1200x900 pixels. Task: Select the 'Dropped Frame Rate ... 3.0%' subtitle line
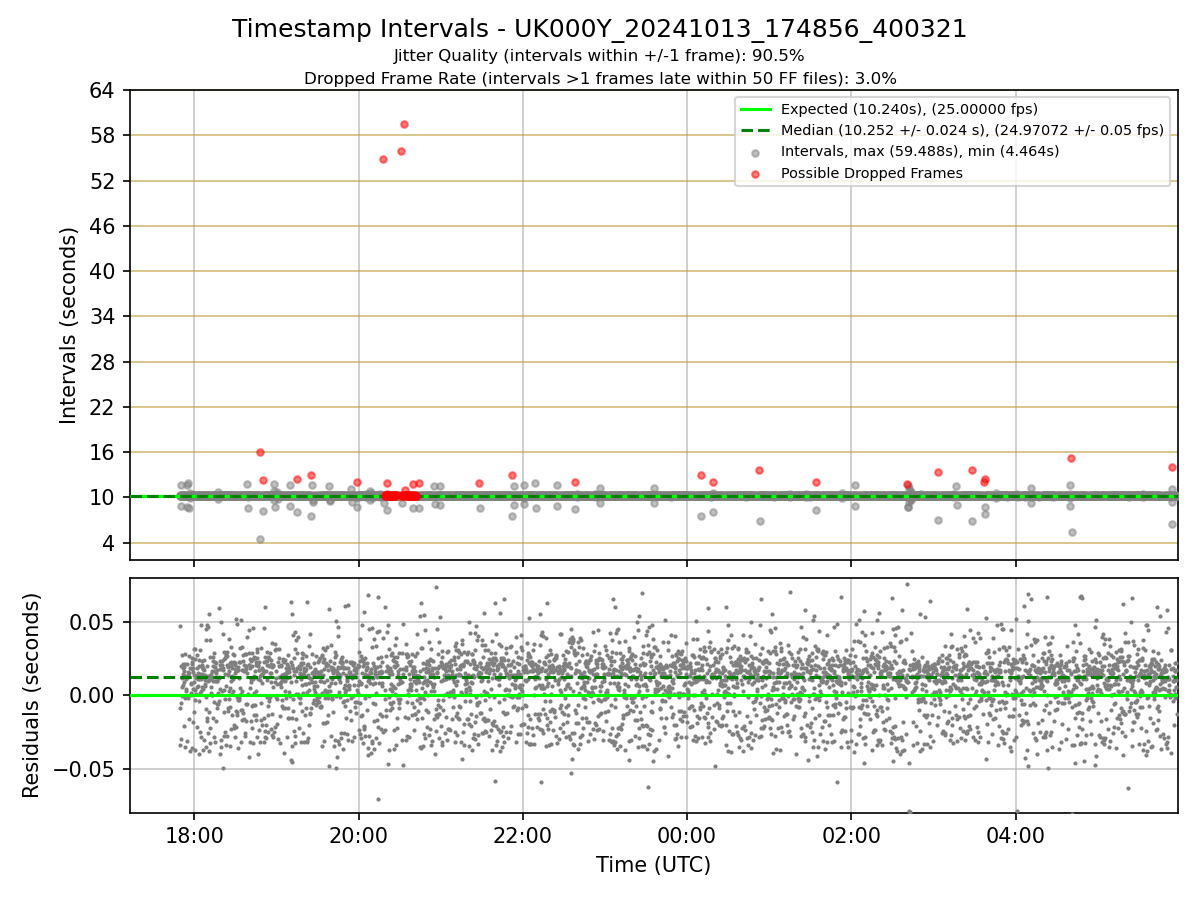[600, 78]
